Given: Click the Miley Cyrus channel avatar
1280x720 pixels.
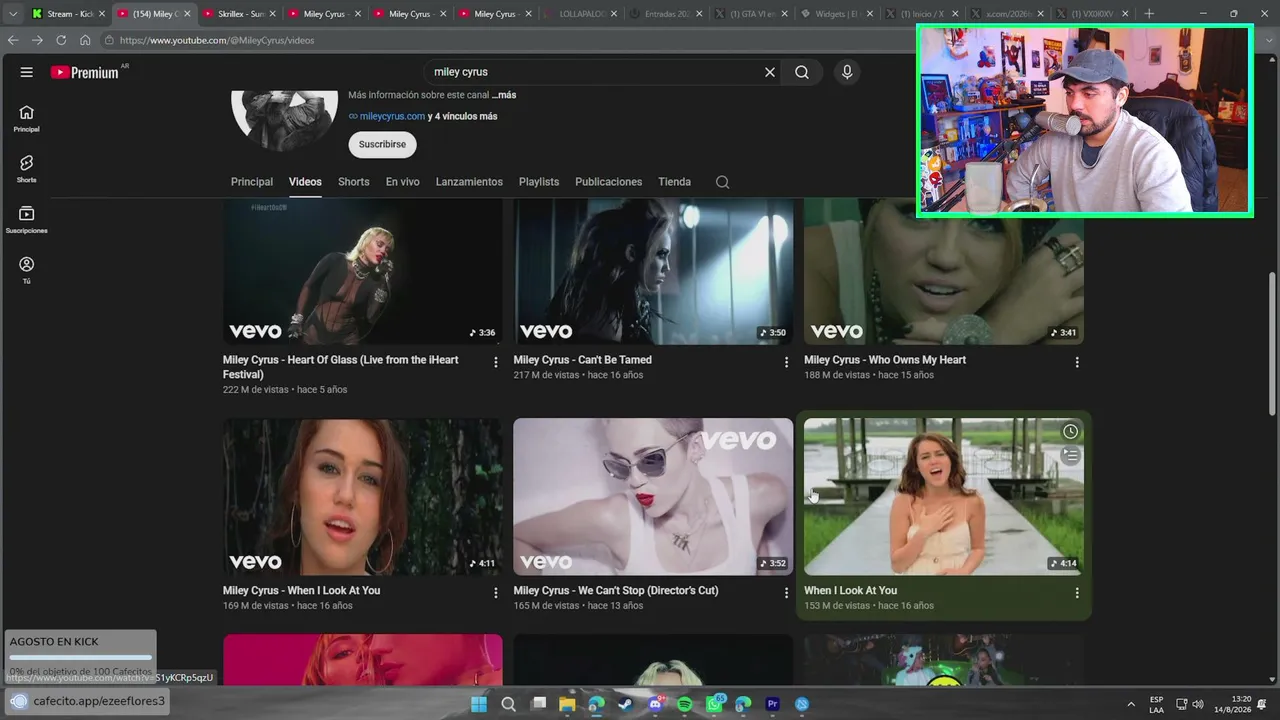Looking at the screenshot, I should tap(284, 120).
